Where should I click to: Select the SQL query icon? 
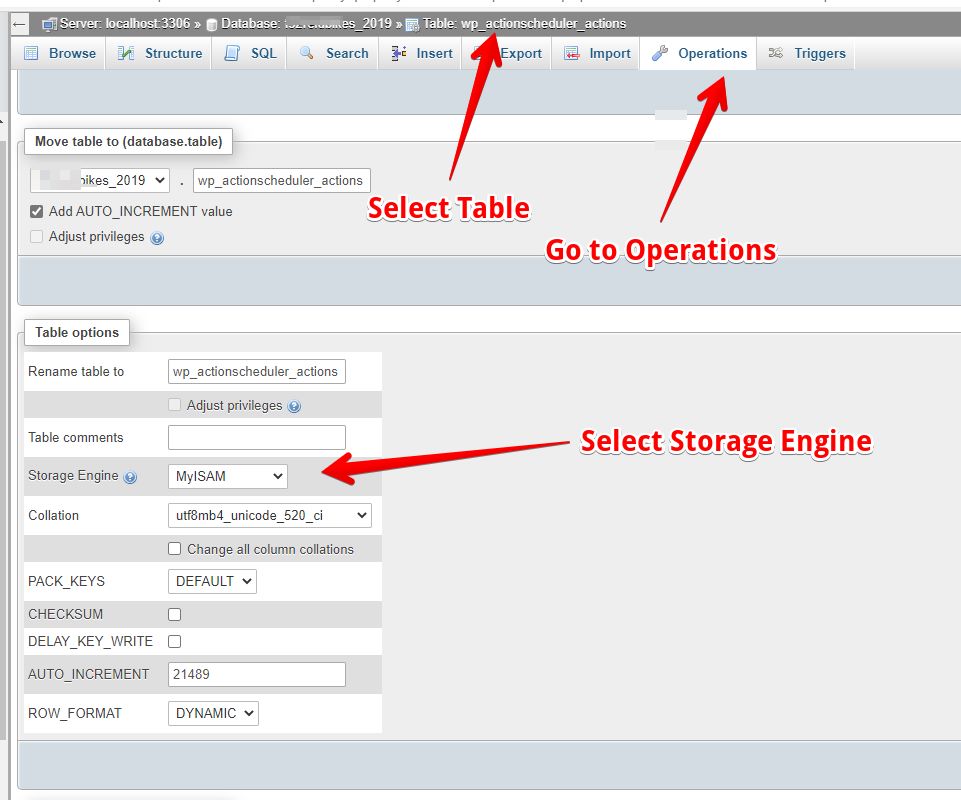coord(231,53)
